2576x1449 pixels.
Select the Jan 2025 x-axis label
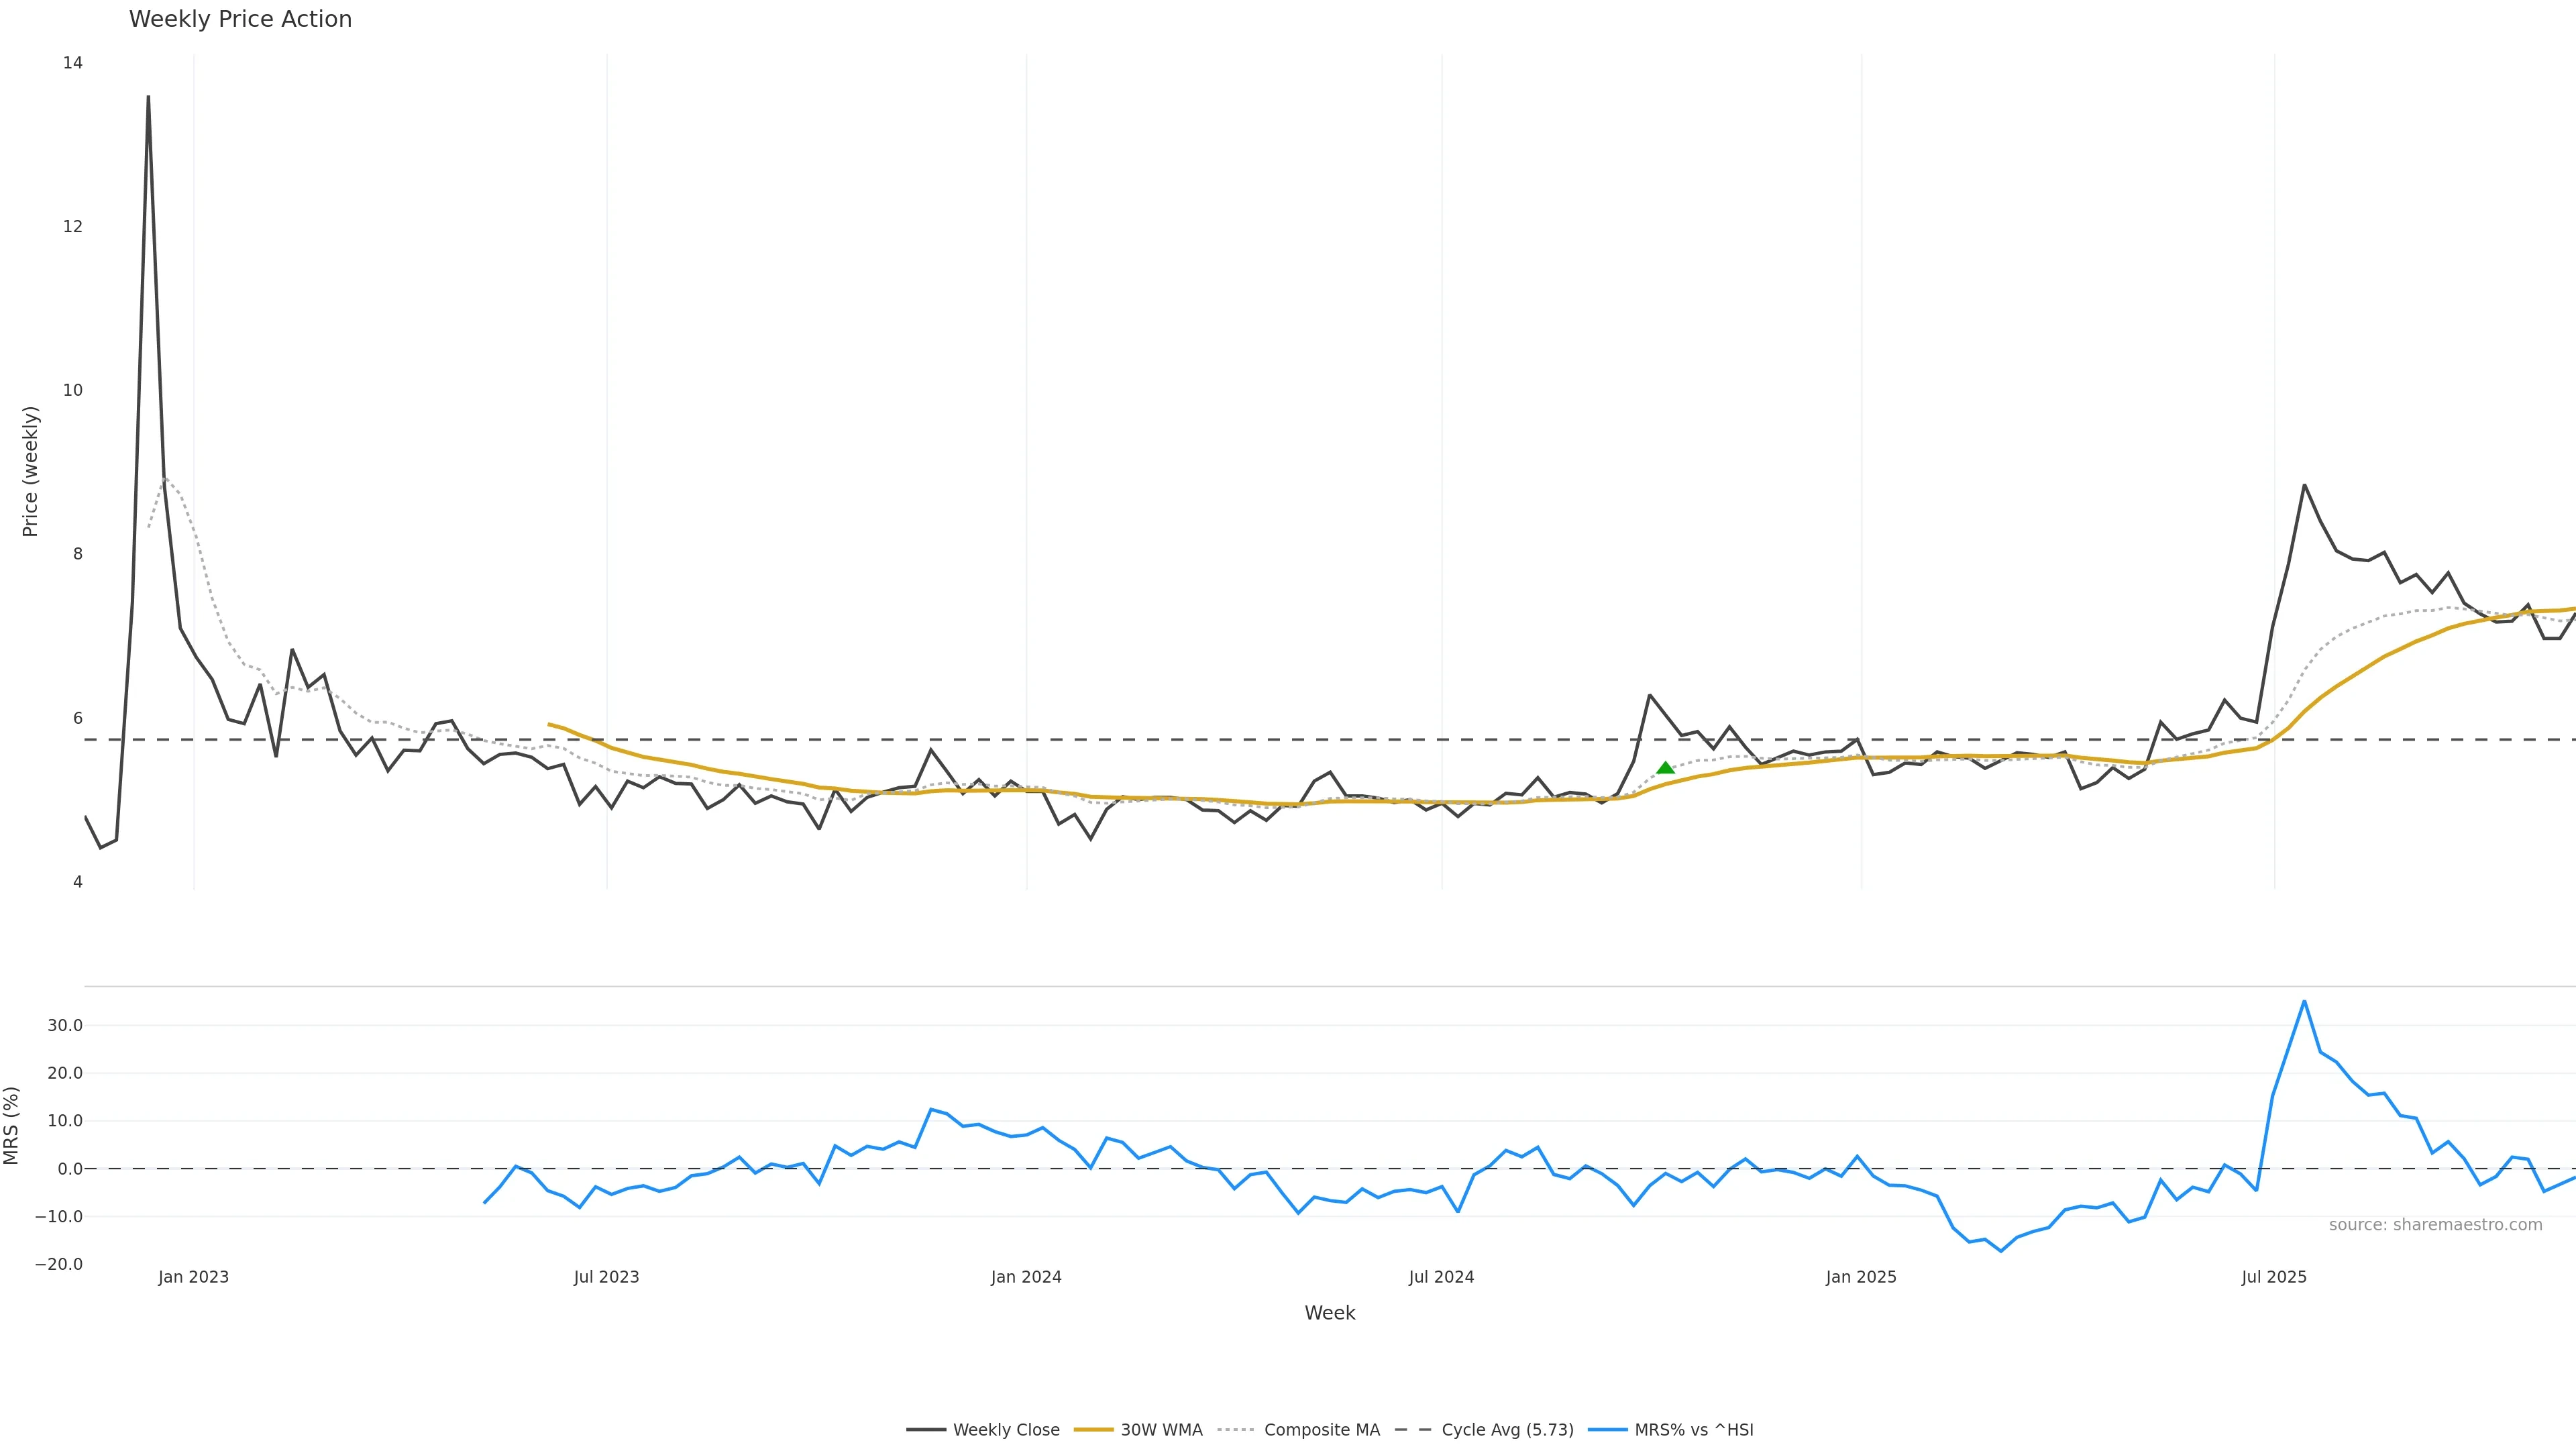1861,1277
